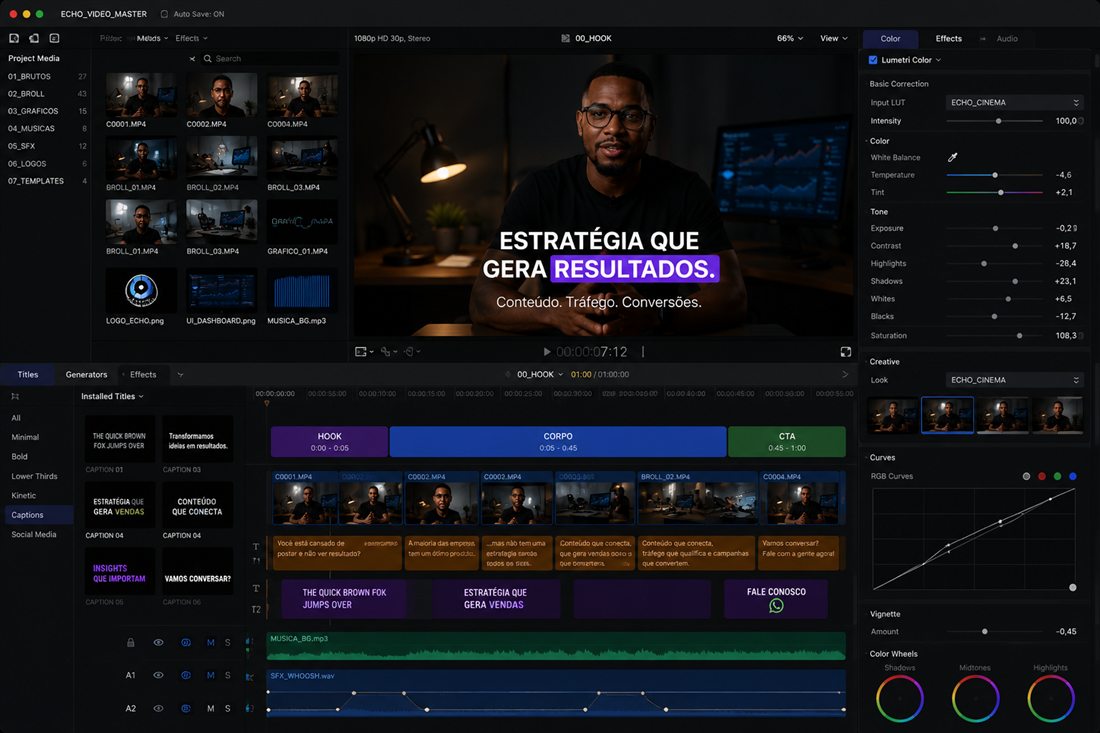Click the first panel icon in top-left toolbar

click(14, 39)
